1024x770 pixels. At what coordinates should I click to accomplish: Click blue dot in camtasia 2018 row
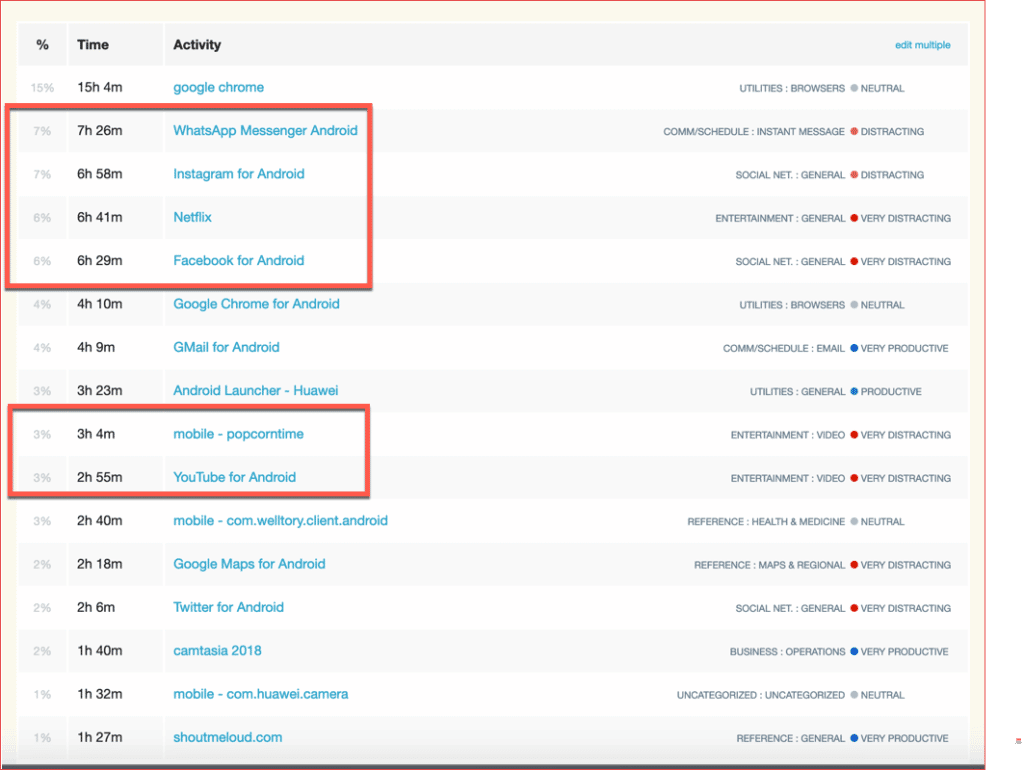tap(854, 652)
